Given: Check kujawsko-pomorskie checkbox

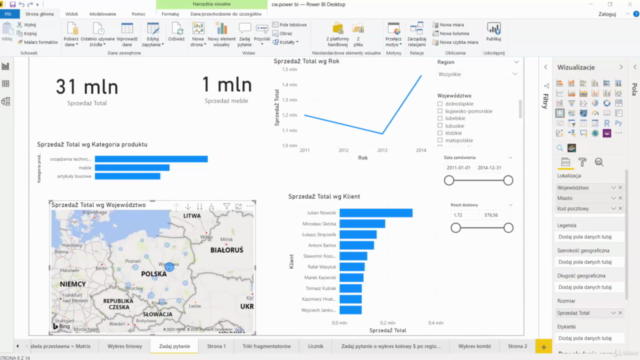Looking at the screenshot, I should click(x=440, y=111).
